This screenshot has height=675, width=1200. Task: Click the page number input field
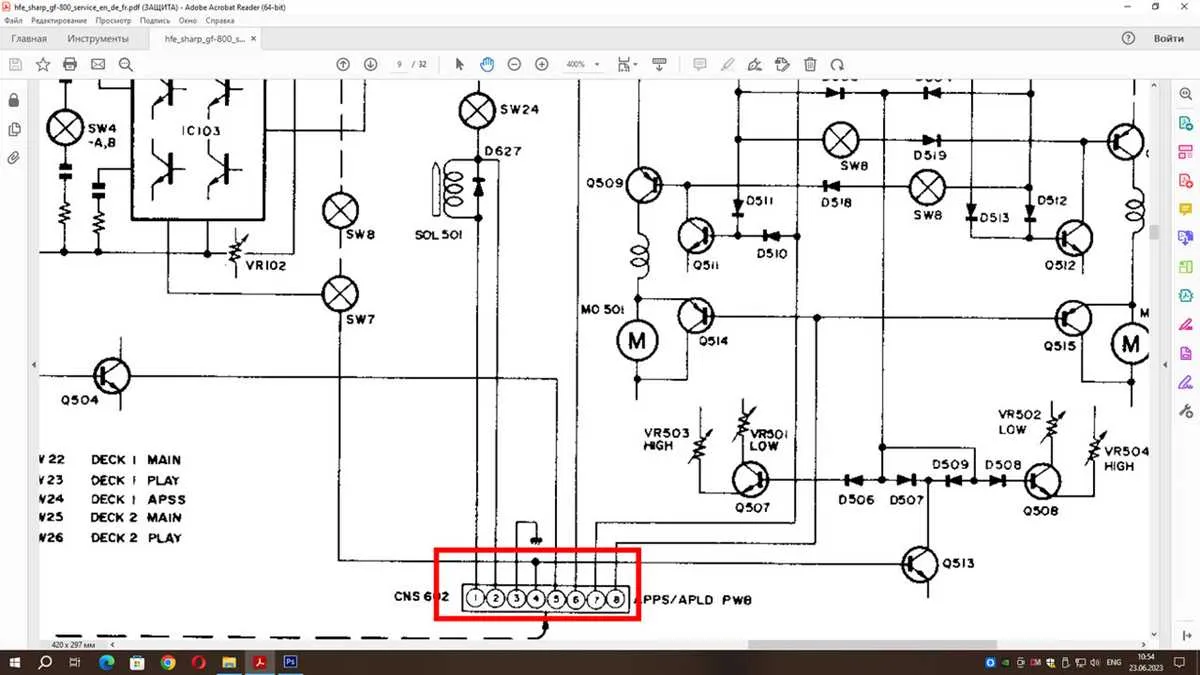coord(400,64)
